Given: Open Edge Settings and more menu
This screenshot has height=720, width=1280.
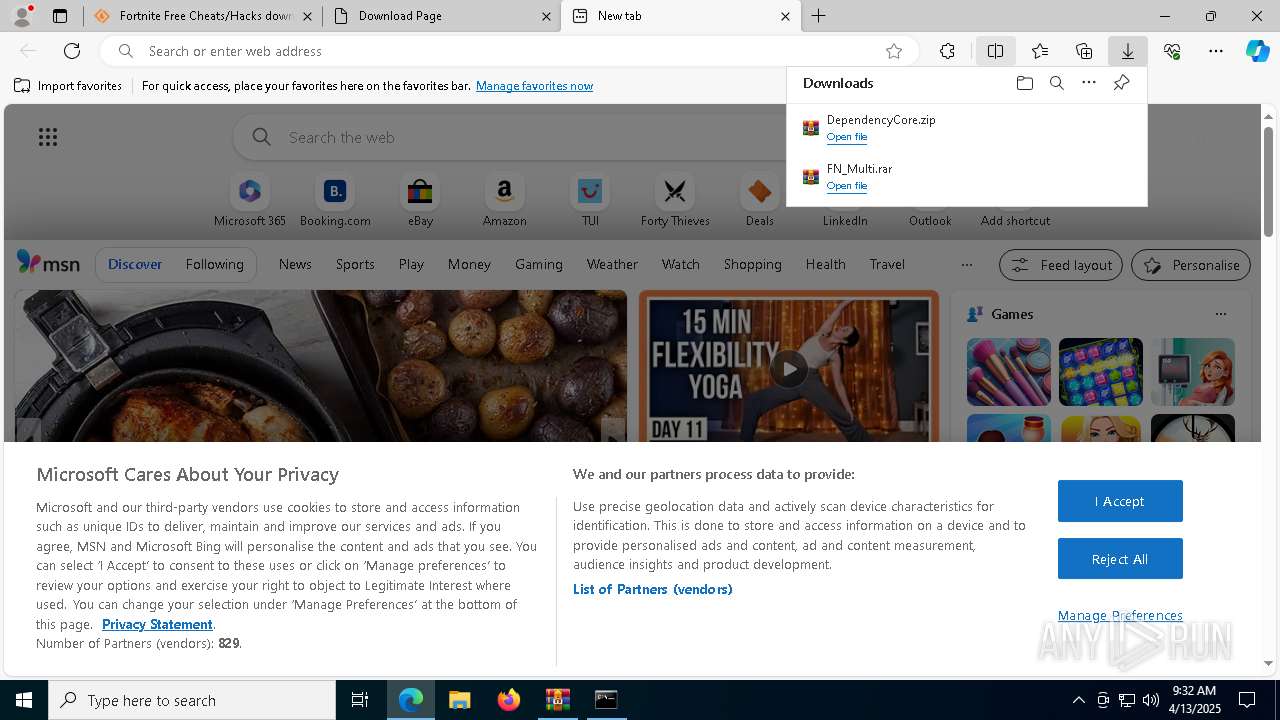Looking at the screenshot, I should point(1216,51).
